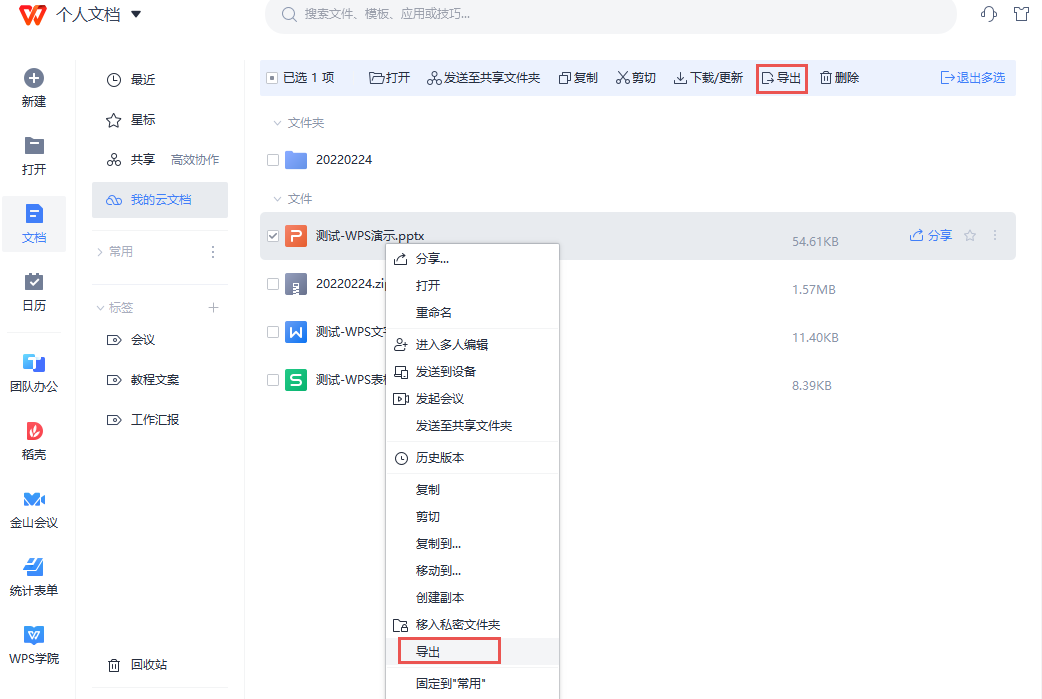Viewport: 1042px width, 699px height.
Task: Open the 稻壳 icon in sidebar
Action: [x=34, y=431]
